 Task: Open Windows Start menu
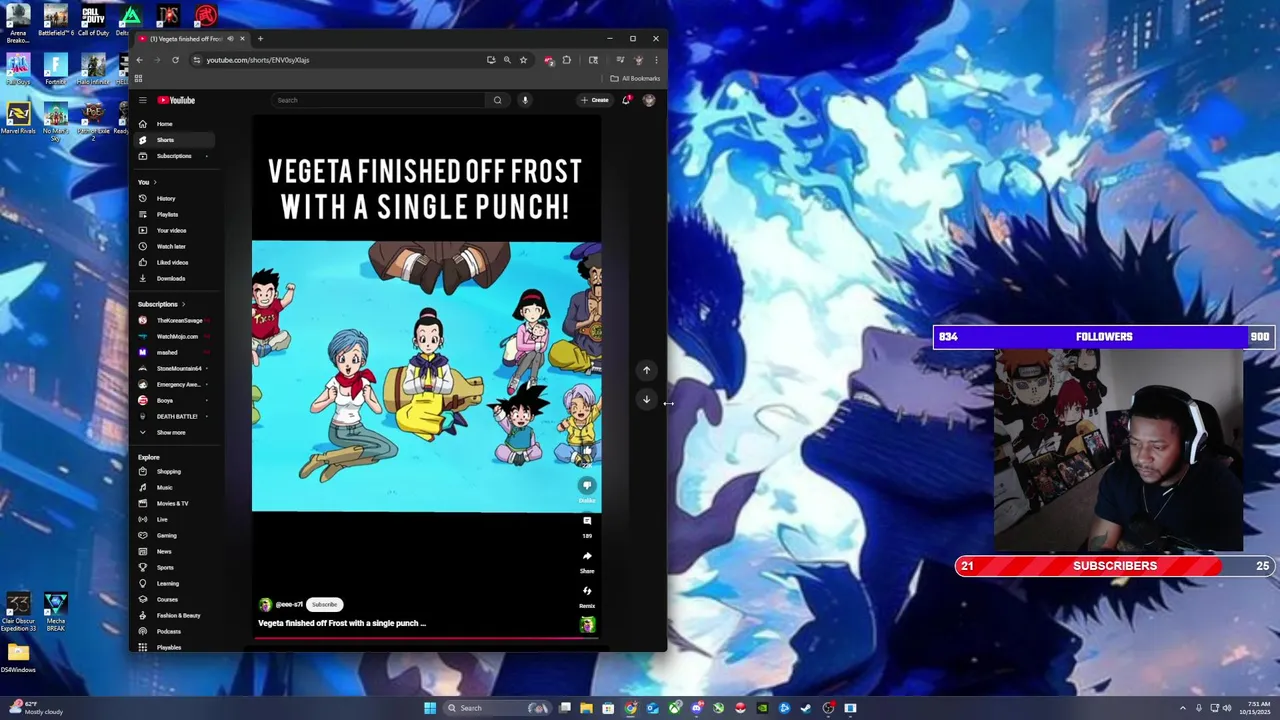430,708
